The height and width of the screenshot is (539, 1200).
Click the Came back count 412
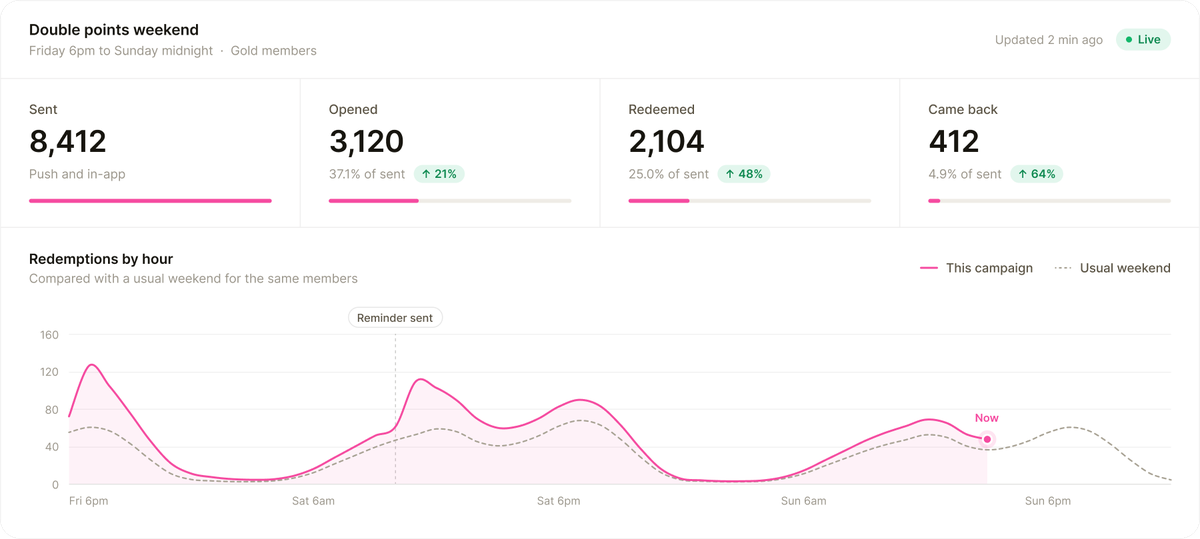pyautogui.click(x=954, y=141)
